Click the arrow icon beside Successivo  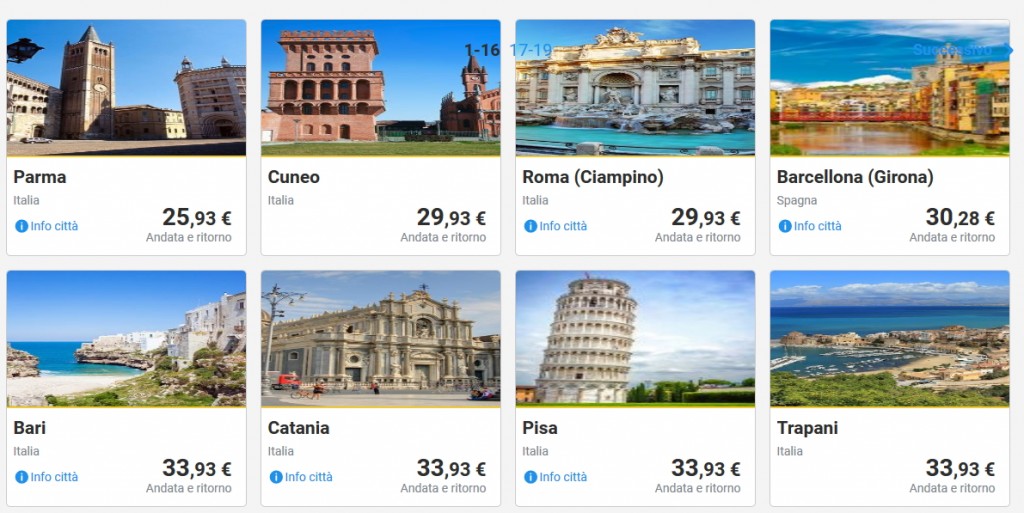point(1008,50)
